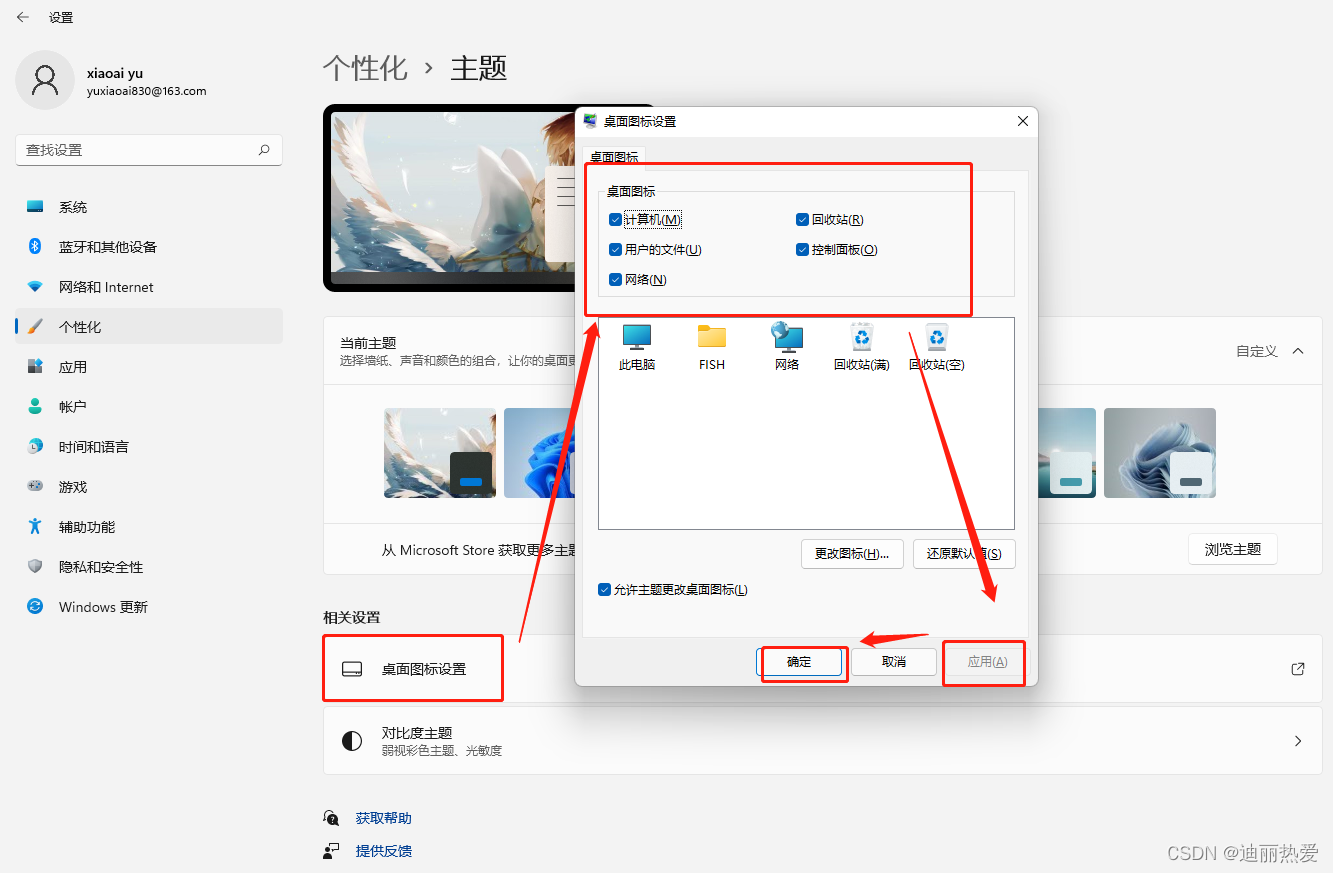This screenshot has height=873, width=1333.
Task: Click the 查找设置 search field
Action: [149, 150]
